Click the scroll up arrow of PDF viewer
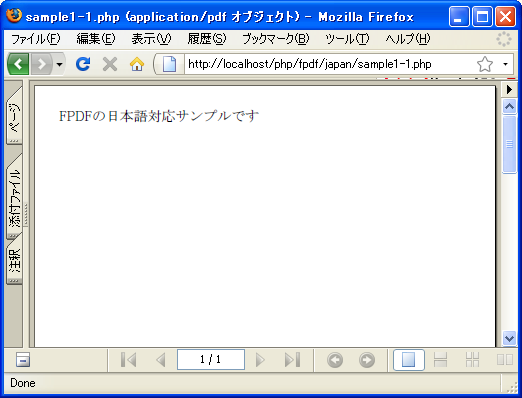Viewport: 522px width, 398px height. click(509, 107)
